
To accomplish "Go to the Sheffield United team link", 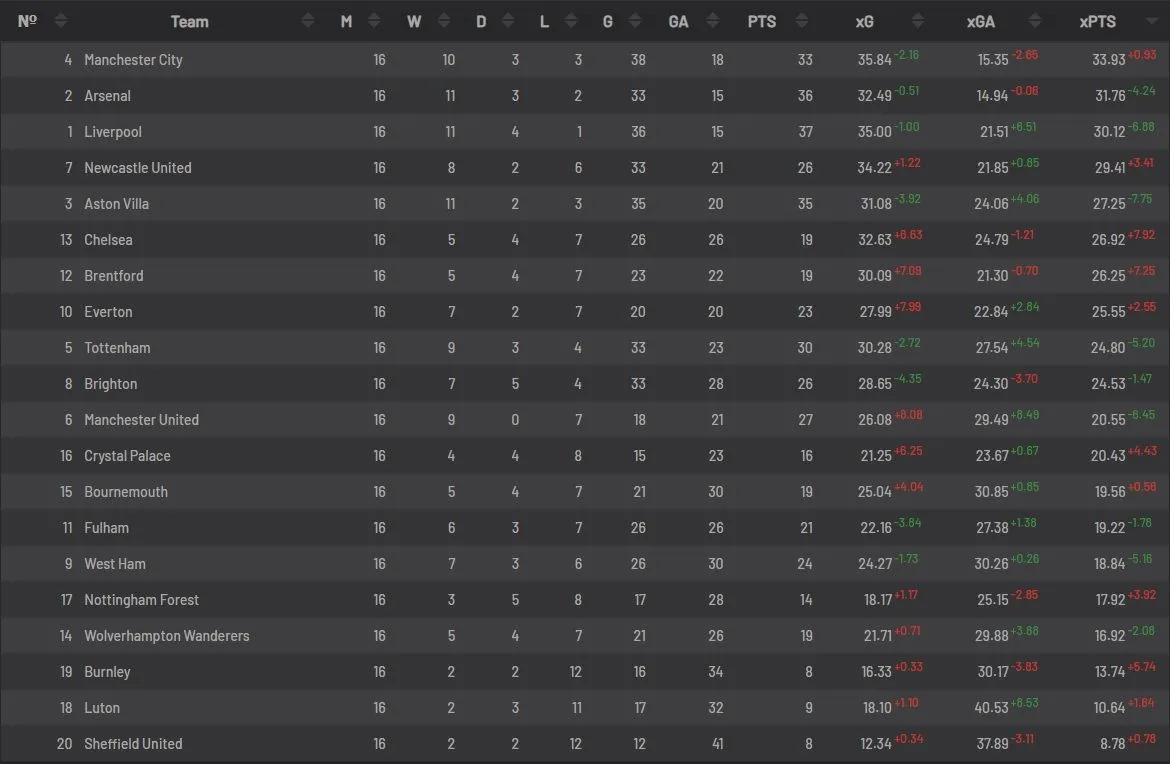I will point(133,744).
